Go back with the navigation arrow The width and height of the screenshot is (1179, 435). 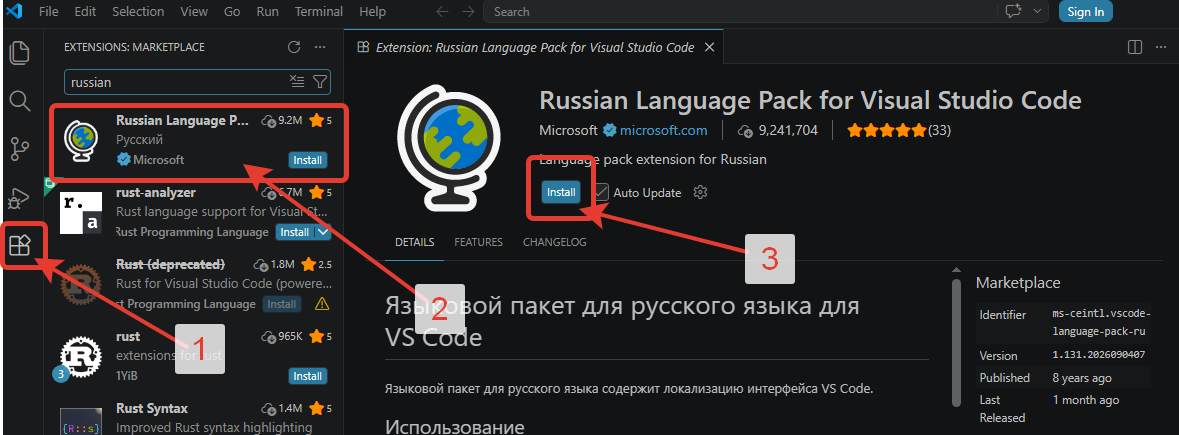(x=443, y=12)
